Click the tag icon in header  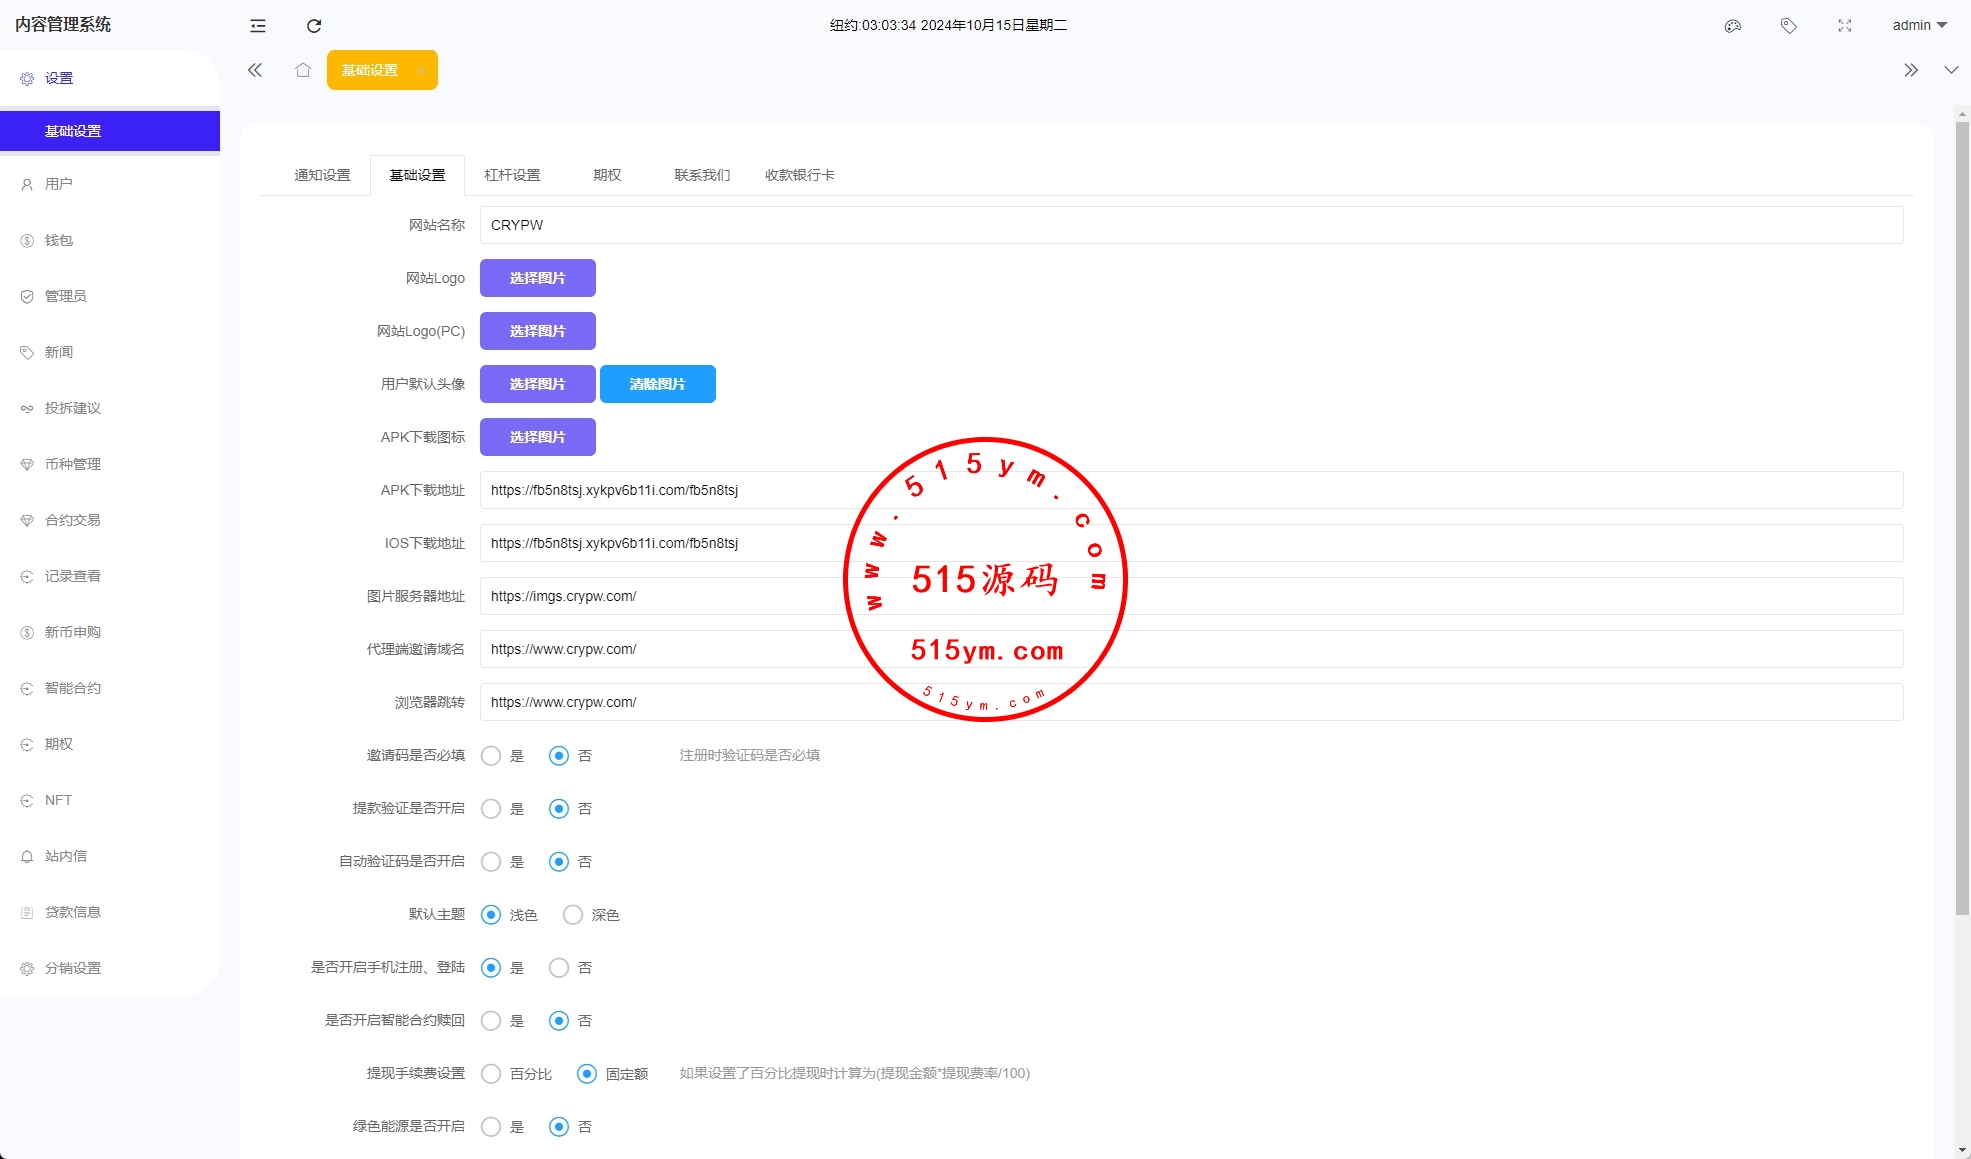(1789, 26)
